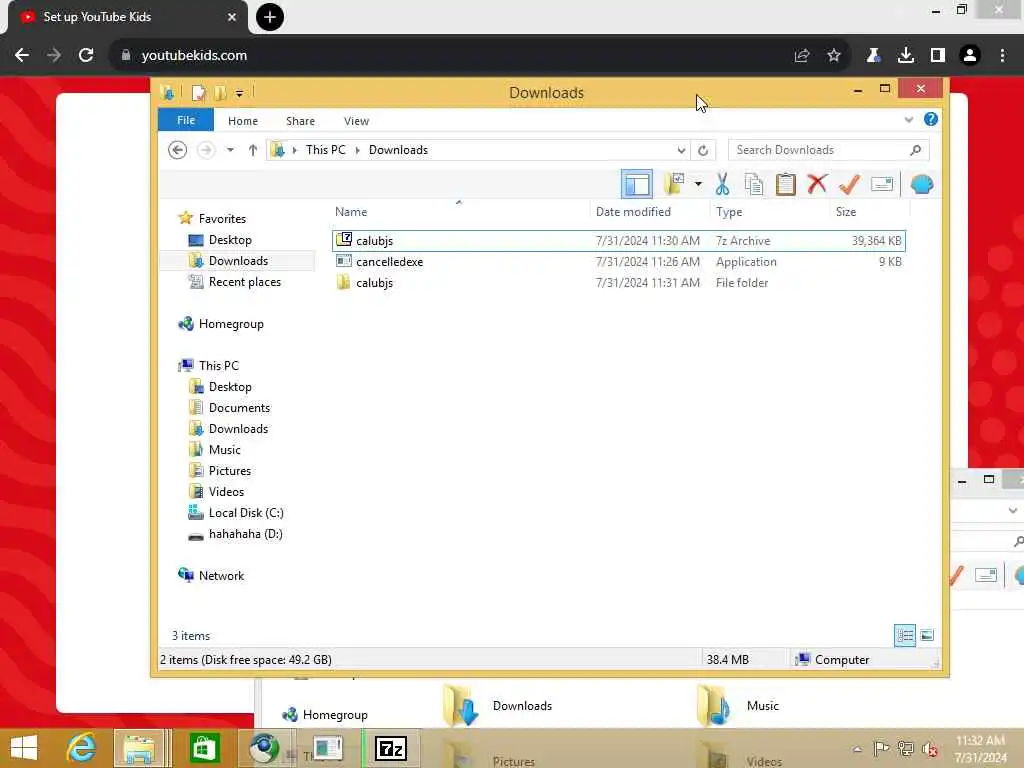1024x768 pixels.
Task: Toggle the navigation pane layout button
Action: click(636, 185)
